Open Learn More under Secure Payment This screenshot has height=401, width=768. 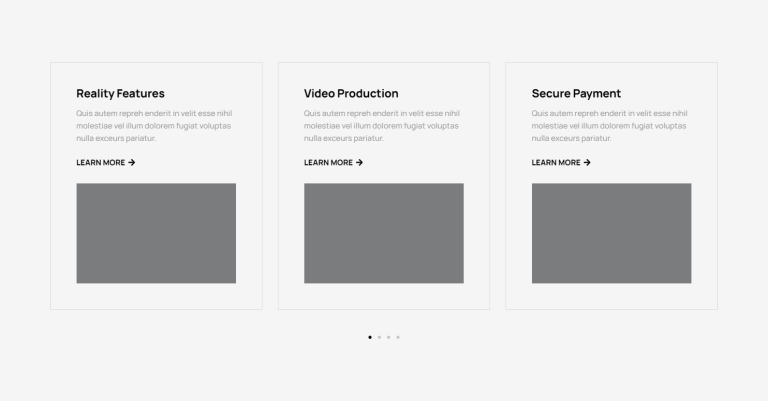pos(556,163)
